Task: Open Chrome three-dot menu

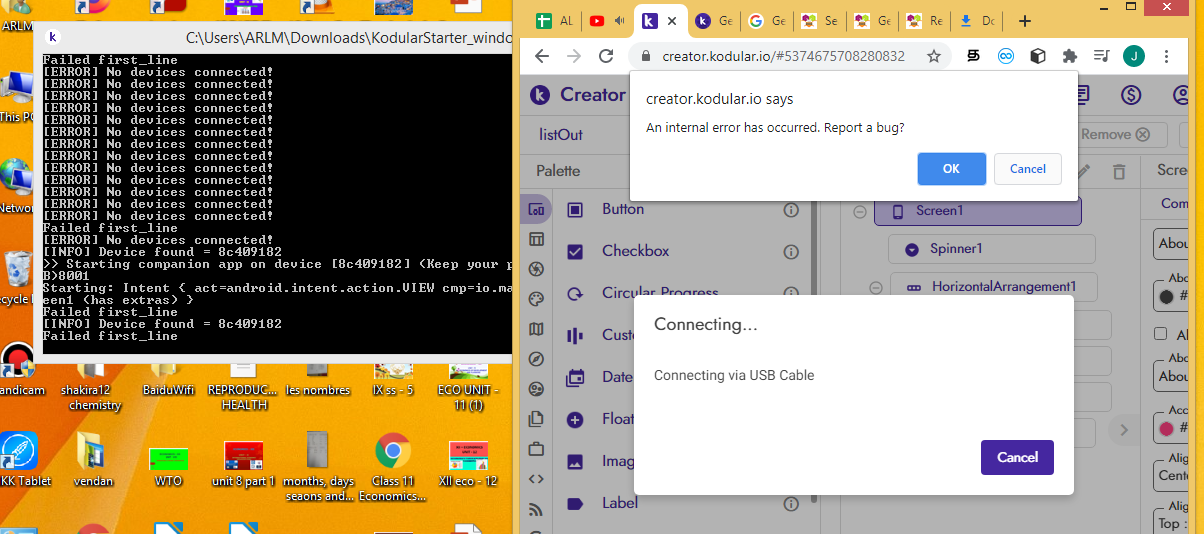Action: tap(1166, 56)
